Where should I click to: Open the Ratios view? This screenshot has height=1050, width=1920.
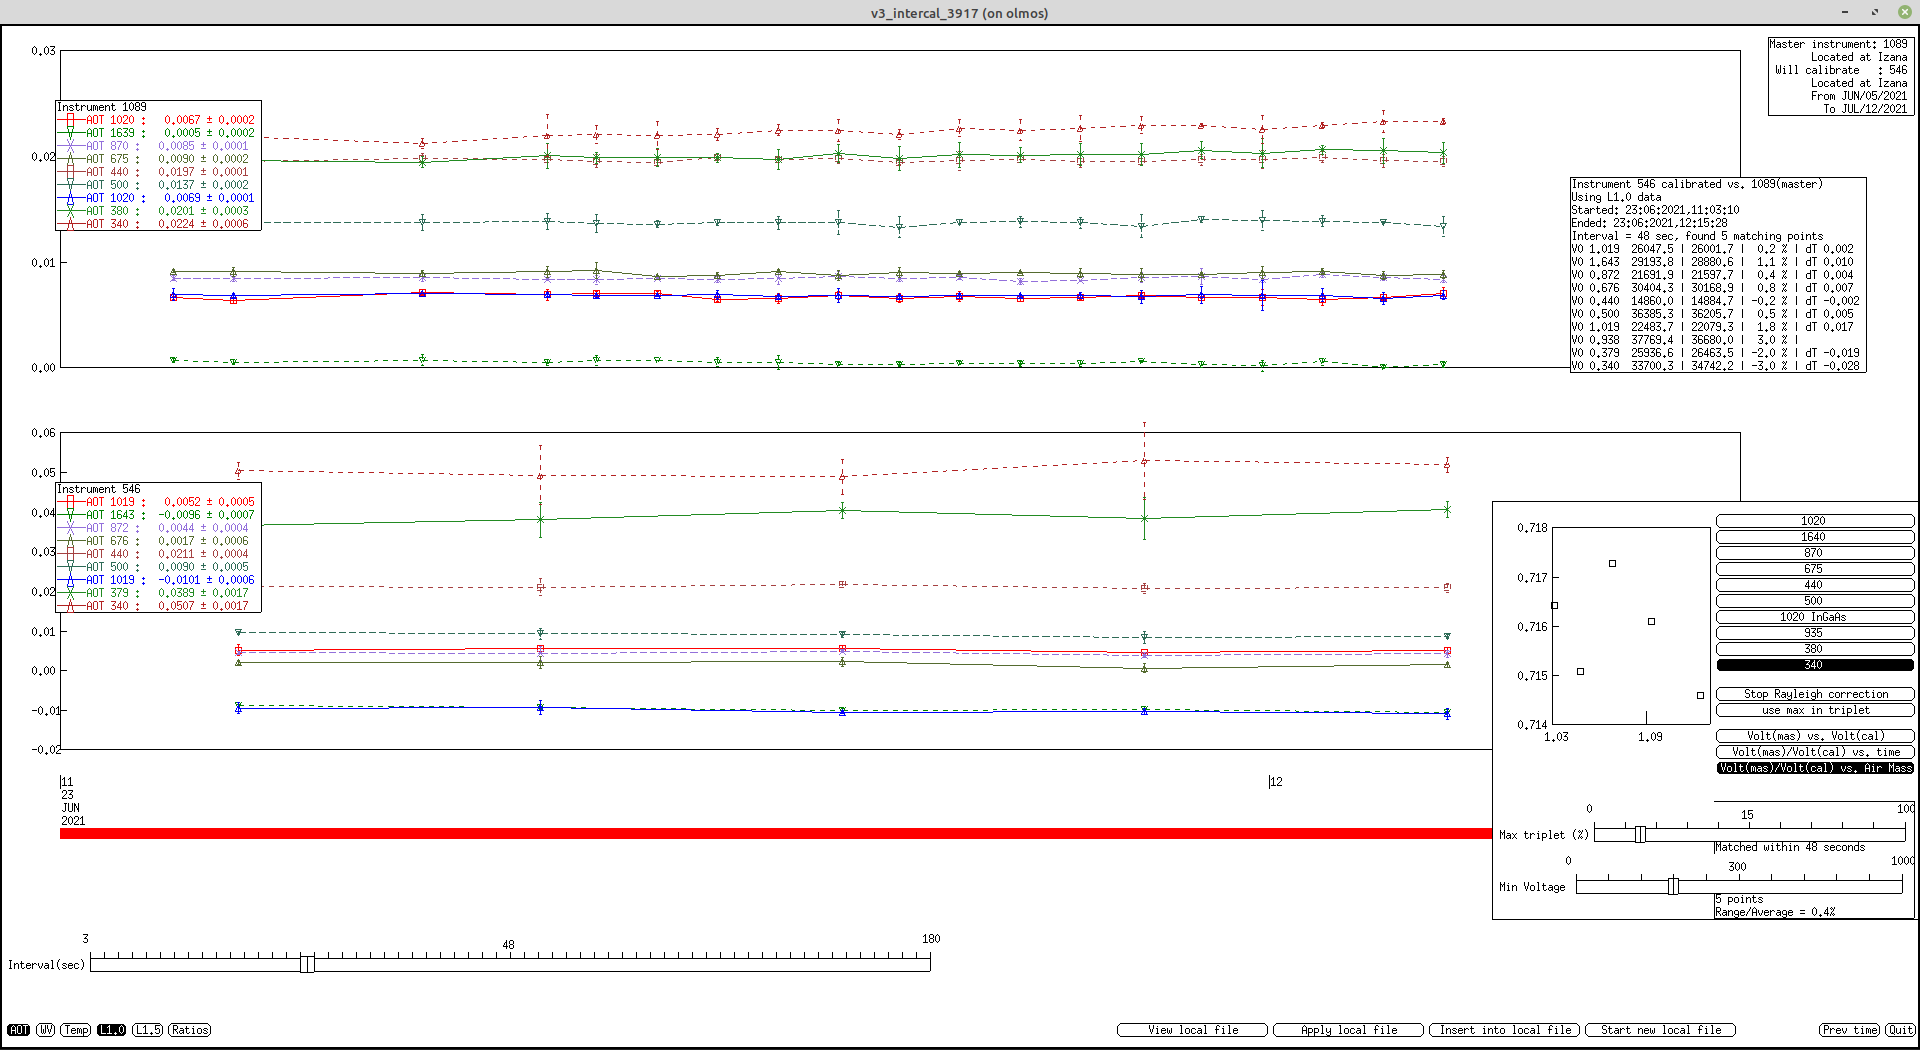[x=190, y=1030]
